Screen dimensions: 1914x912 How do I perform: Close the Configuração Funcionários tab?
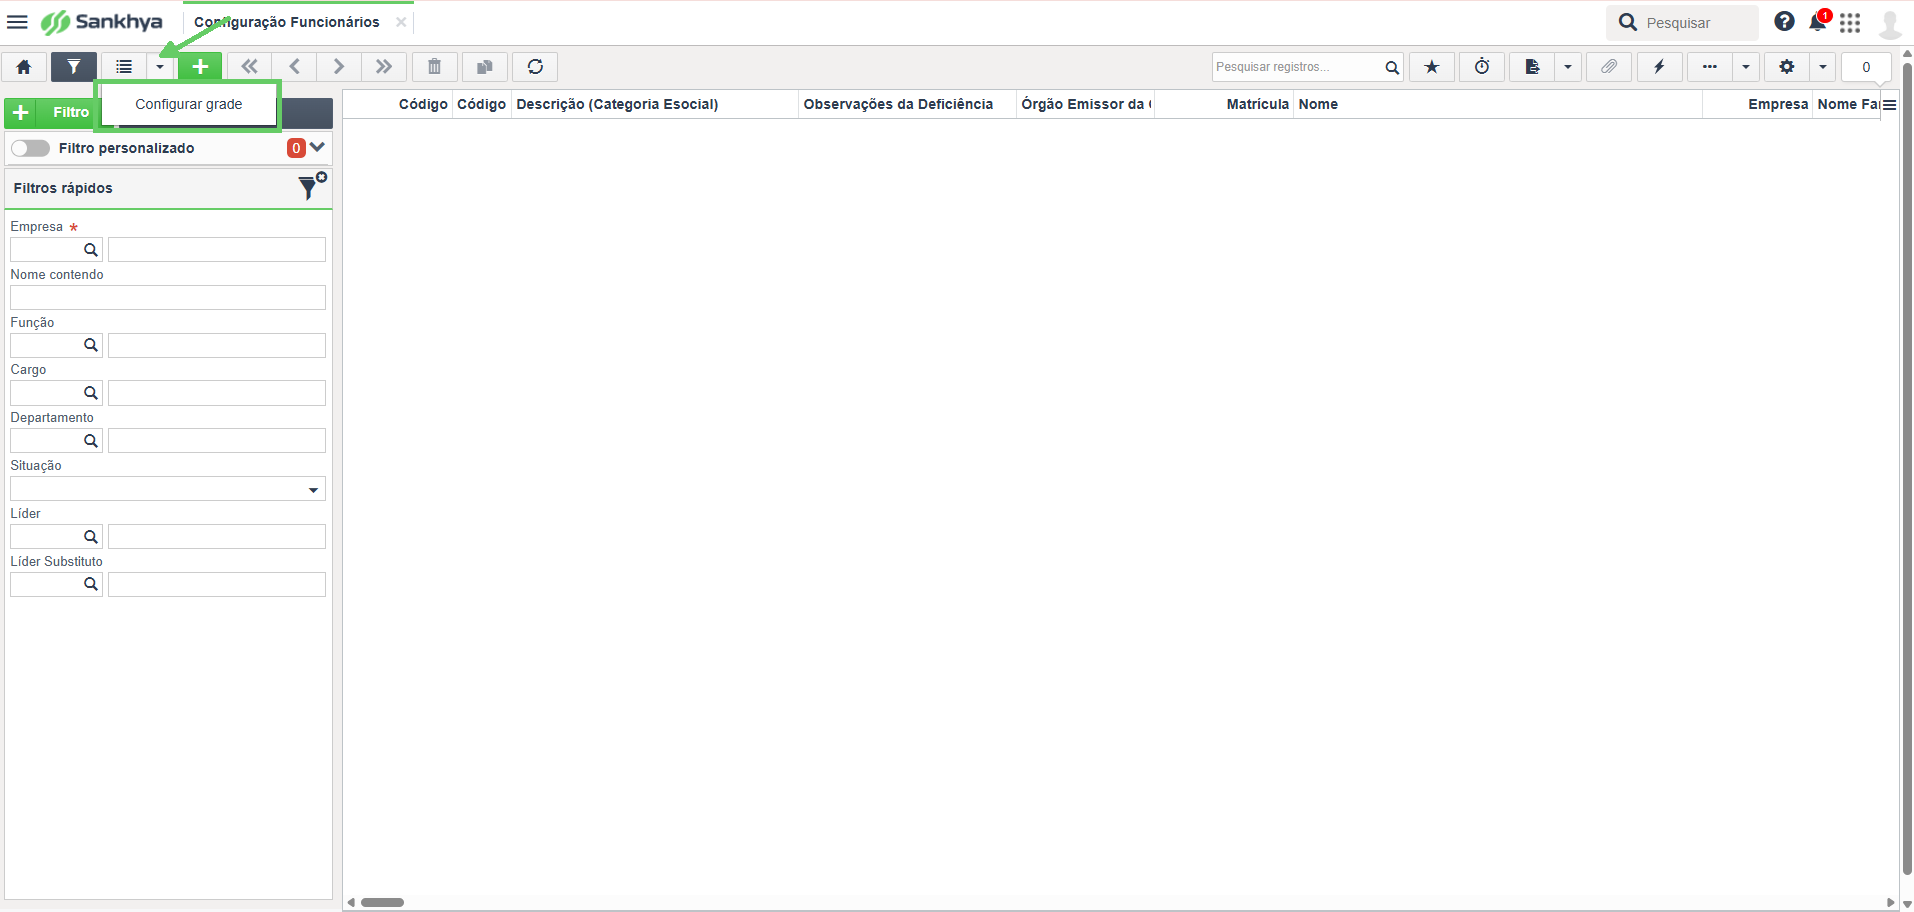pos(401,22)
